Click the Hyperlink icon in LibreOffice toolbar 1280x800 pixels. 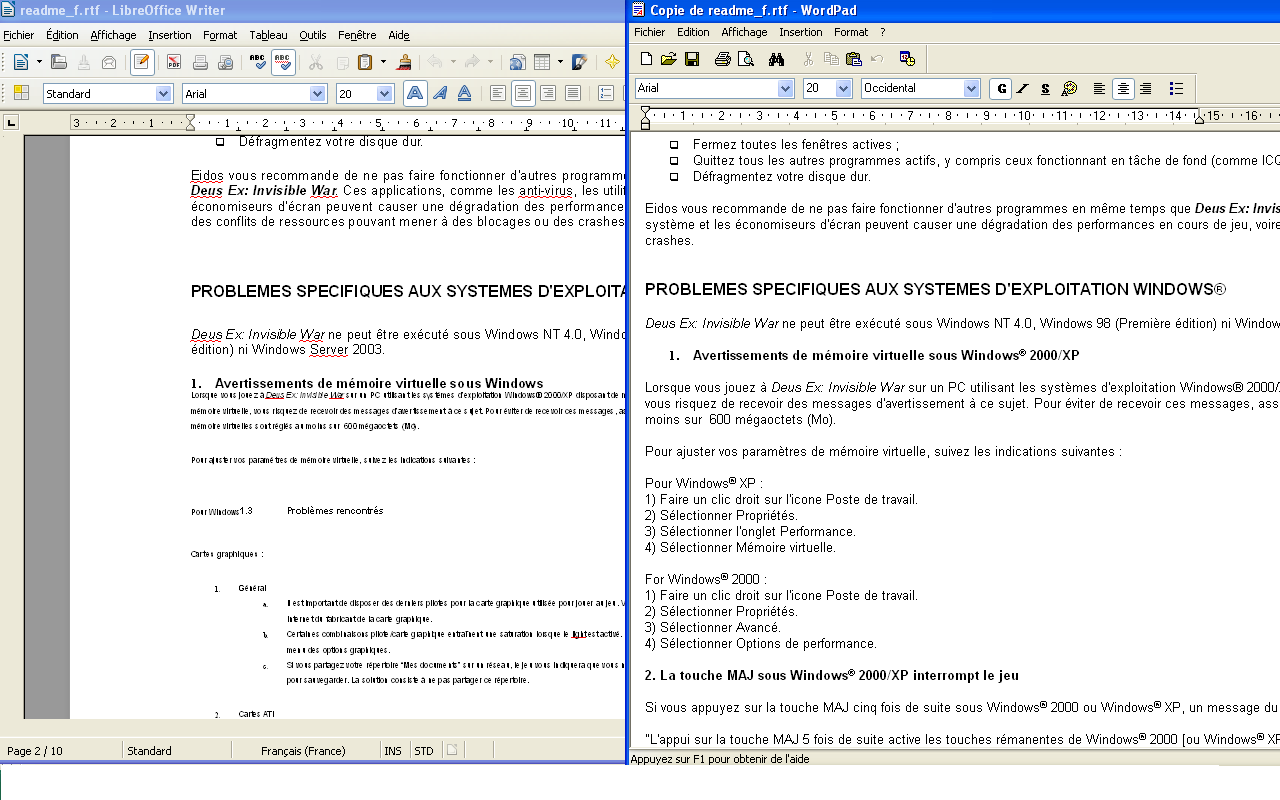click(517, 62)
